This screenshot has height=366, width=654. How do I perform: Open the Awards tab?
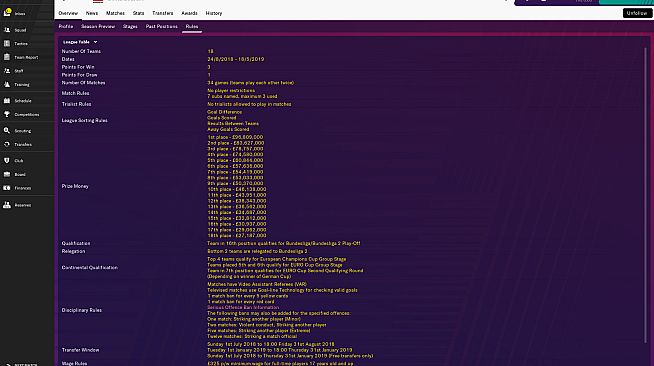tap(189, 13)
